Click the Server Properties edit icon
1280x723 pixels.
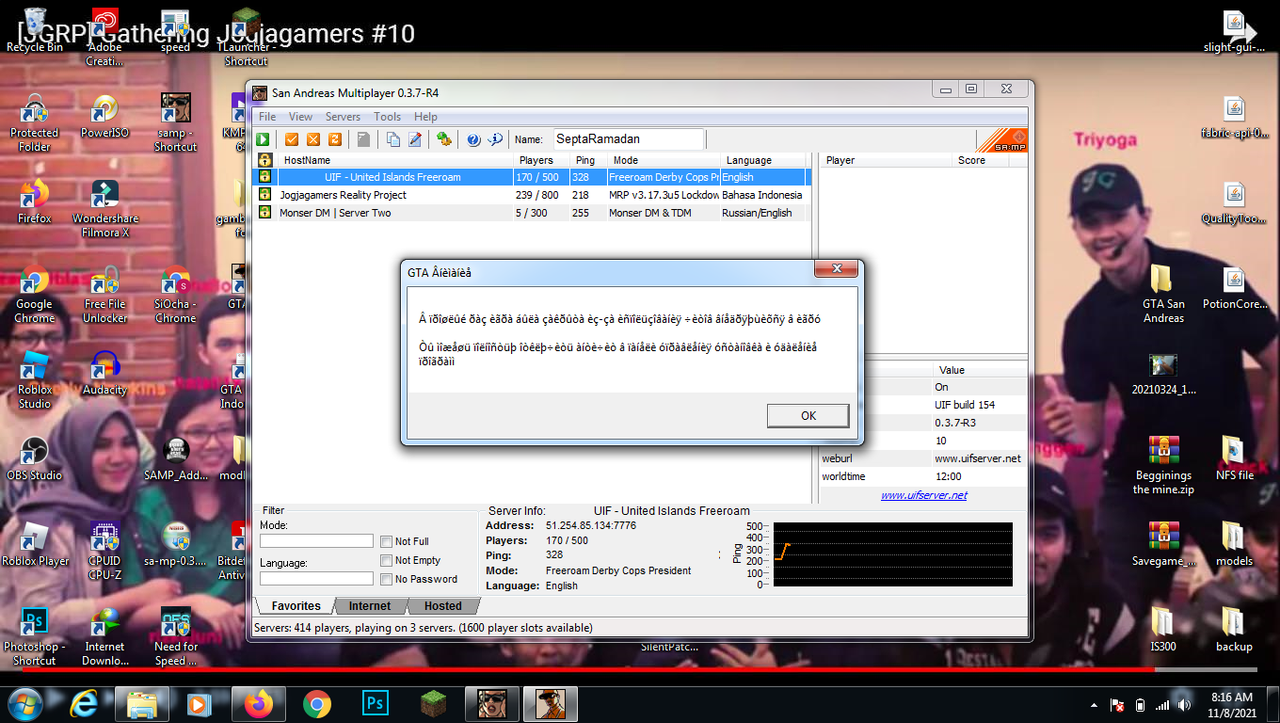coord(414,140)
